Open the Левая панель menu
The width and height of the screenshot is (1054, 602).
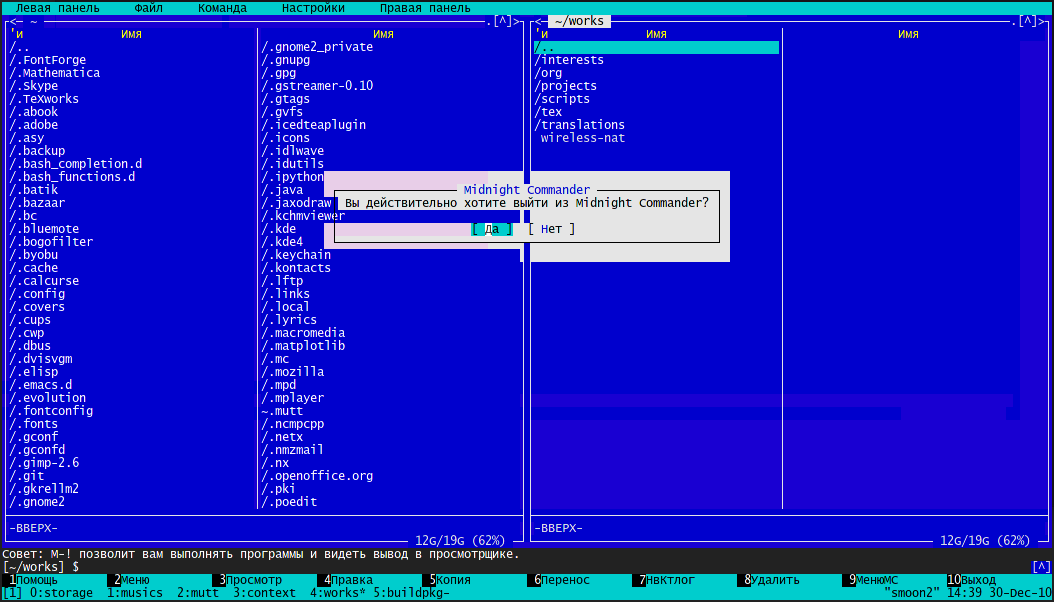click(x=57, y=8)
